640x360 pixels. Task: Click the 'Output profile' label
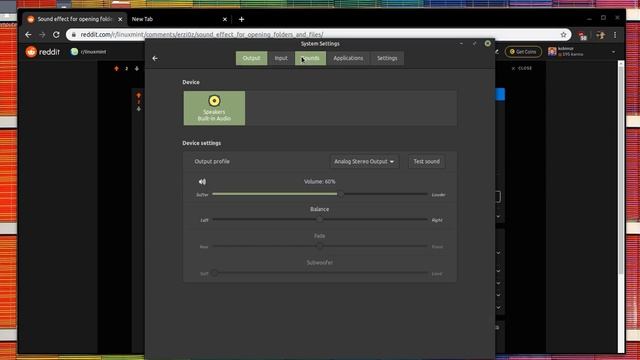coord(212,162)
